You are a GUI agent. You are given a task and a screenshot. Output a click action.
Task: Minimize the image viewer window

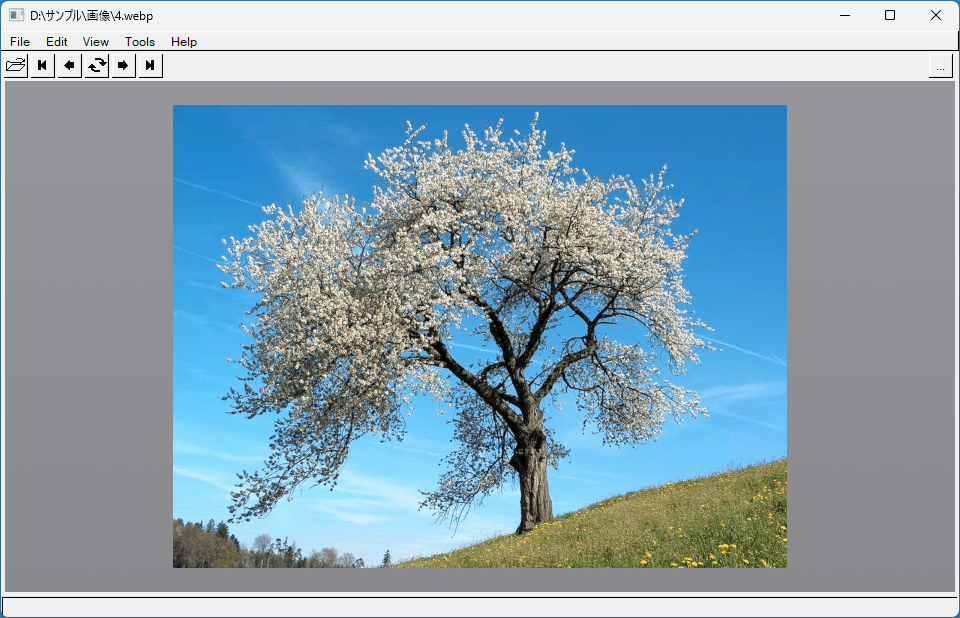click(845, 15)
